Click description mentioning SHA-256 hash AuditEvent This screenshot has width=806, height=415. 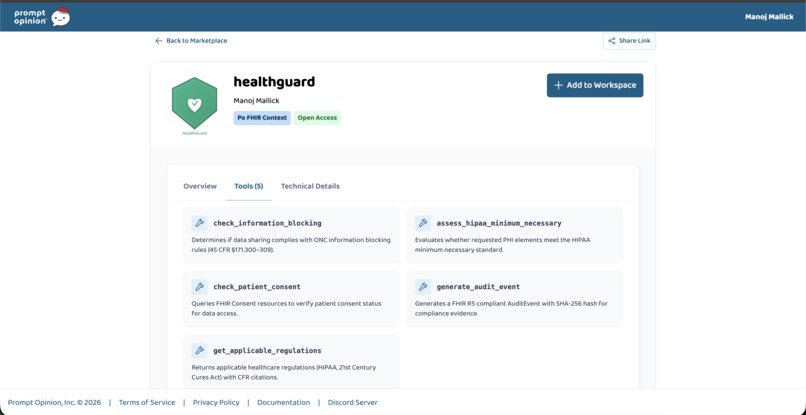tap(511, 309)
